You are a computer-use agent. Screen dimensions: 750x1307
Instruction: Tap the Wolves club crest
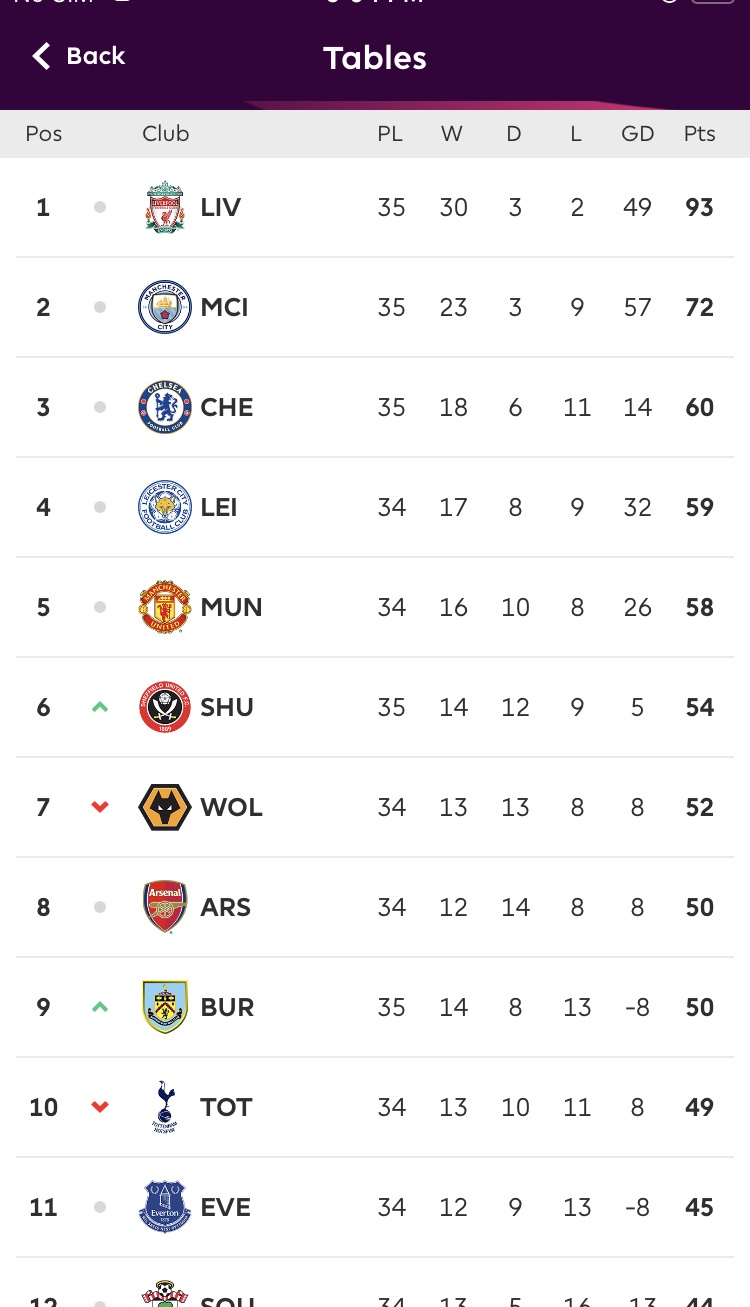(165, 807)
